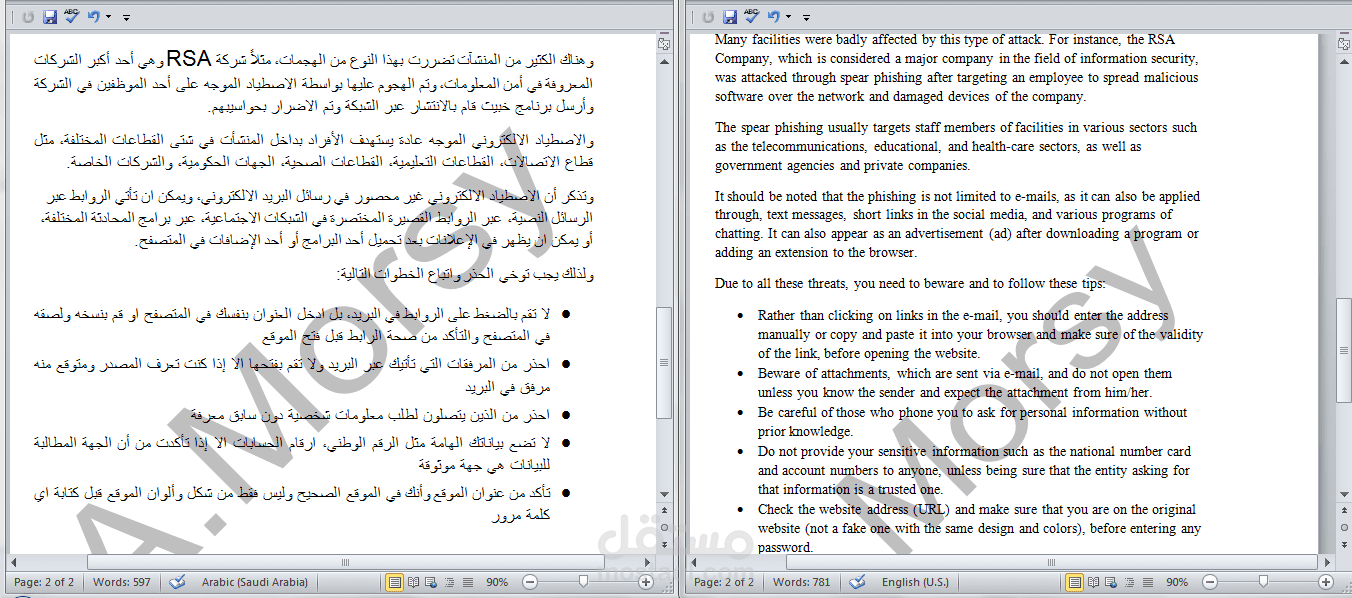
Task: Click 90% zoom level in English window
Action: pyautogui.click(x=1177, y=582)
